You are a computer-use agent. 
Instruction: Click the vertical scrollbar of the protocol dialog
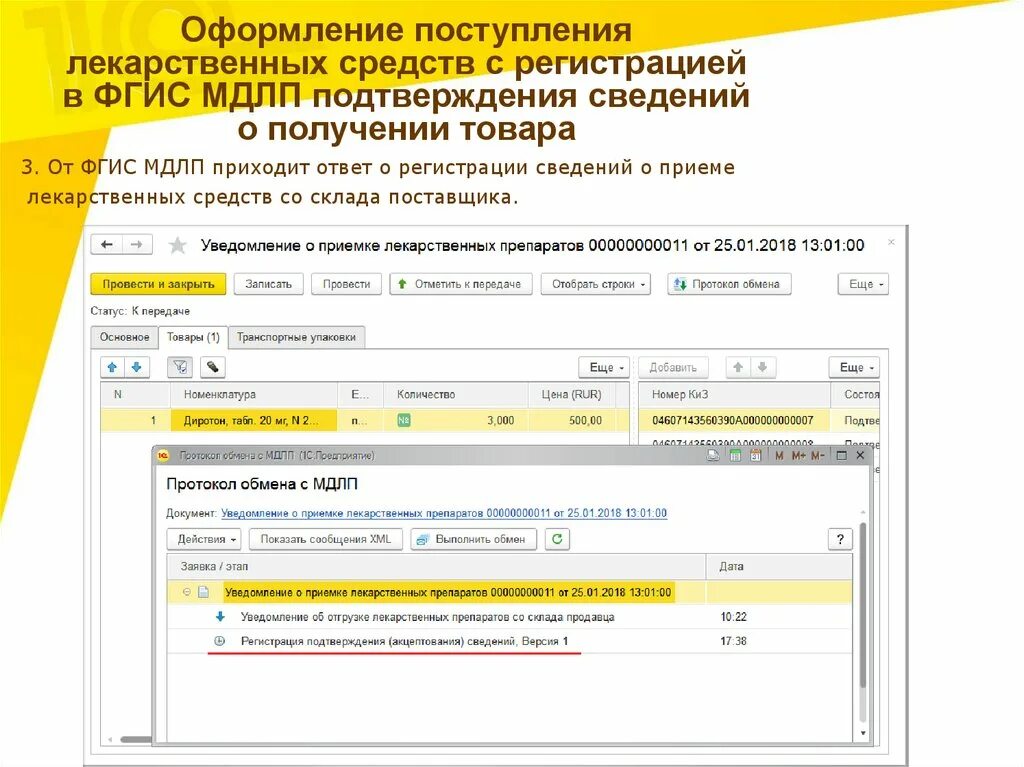click(x=863, y=604)
